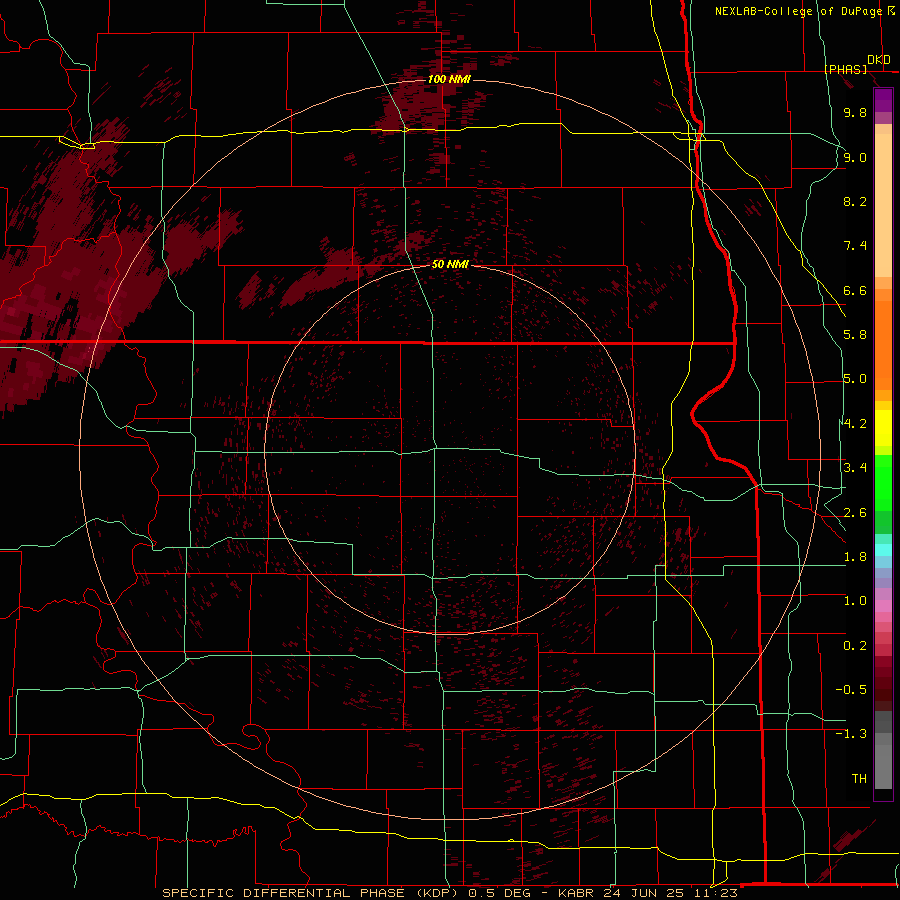Pick the yellow color bar segment
The width and height of the screenshot is (900, 900).
(x=883, y=428)
